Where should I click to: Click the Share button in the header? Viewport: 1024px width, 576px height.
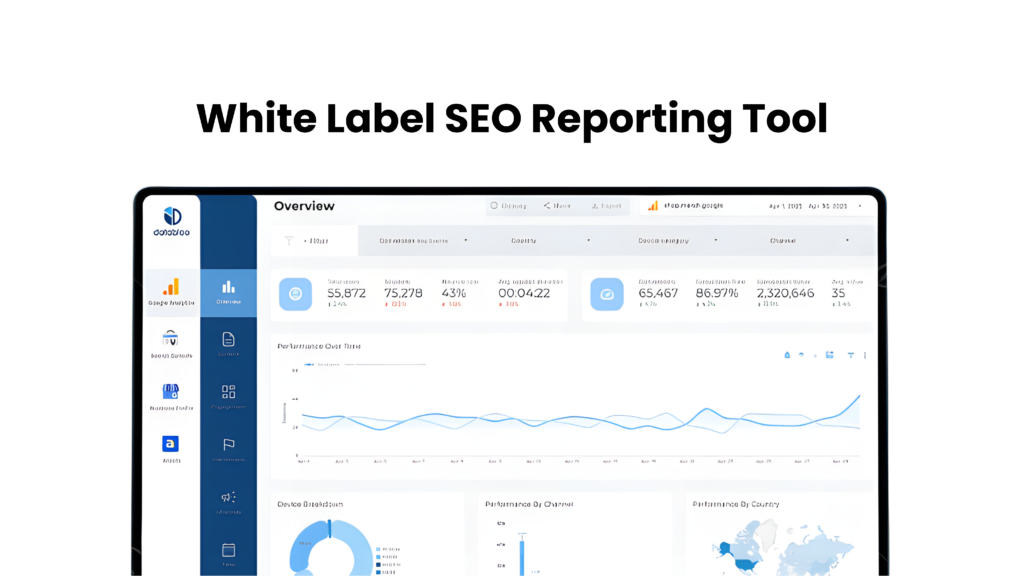557,206
